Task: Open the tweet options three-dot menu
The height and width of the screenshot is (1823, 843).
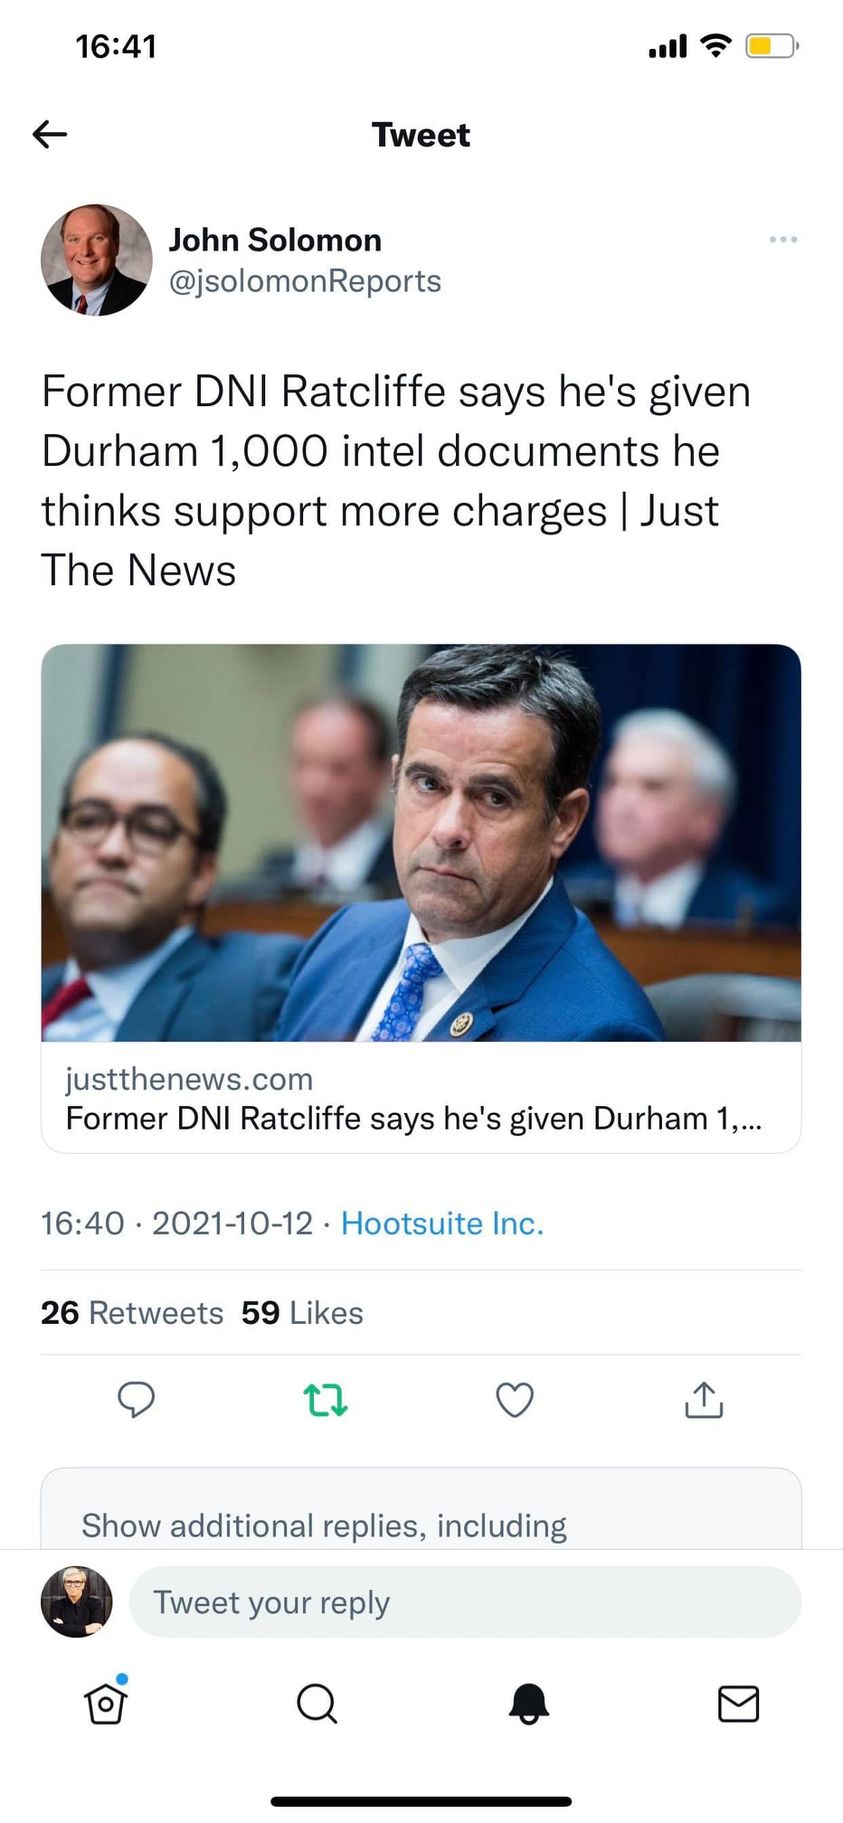Action: click(x=783, y=239)
